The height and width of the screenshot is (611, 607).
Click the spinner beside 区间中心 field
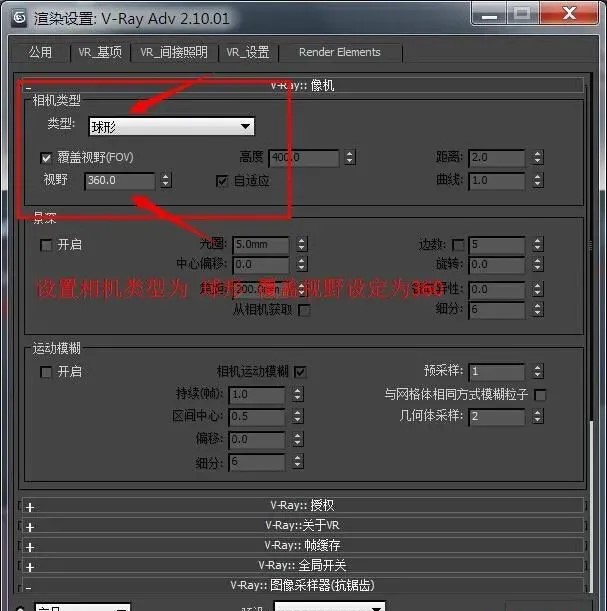[x=298, y=417]
